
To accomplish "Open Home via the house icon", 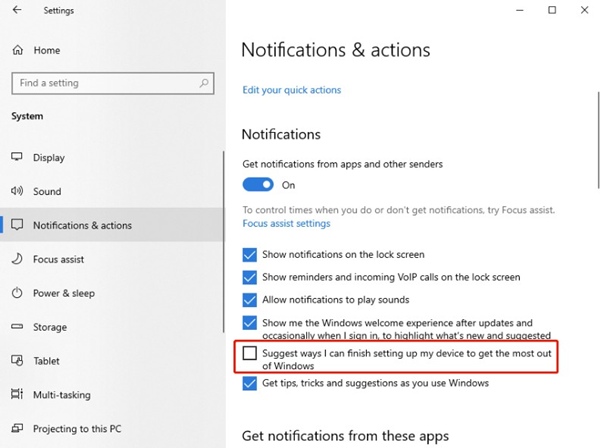I will [x=18, y=50].
